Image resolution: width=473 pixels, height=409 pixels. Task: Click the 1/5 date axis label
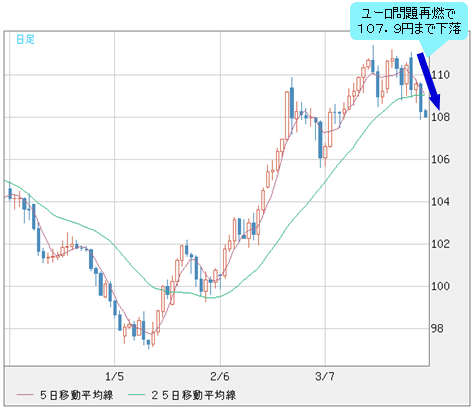(114, 377)
